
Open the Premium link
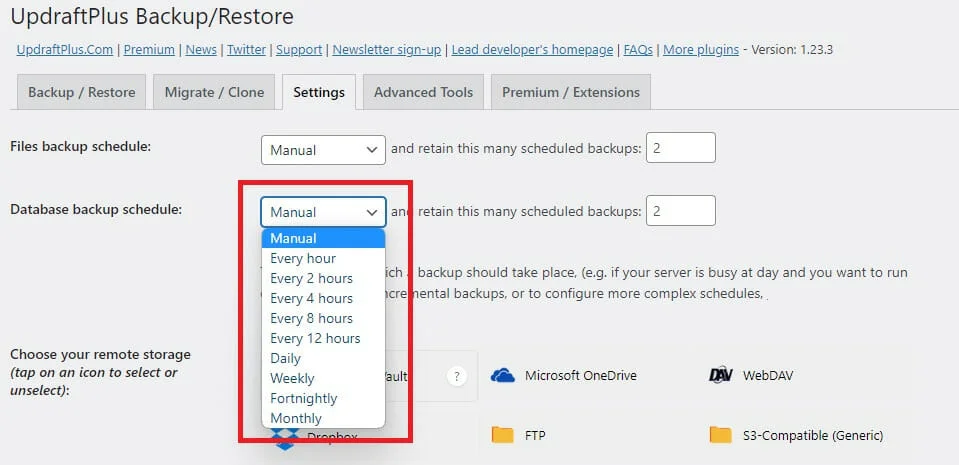click(x=149, y=50)
